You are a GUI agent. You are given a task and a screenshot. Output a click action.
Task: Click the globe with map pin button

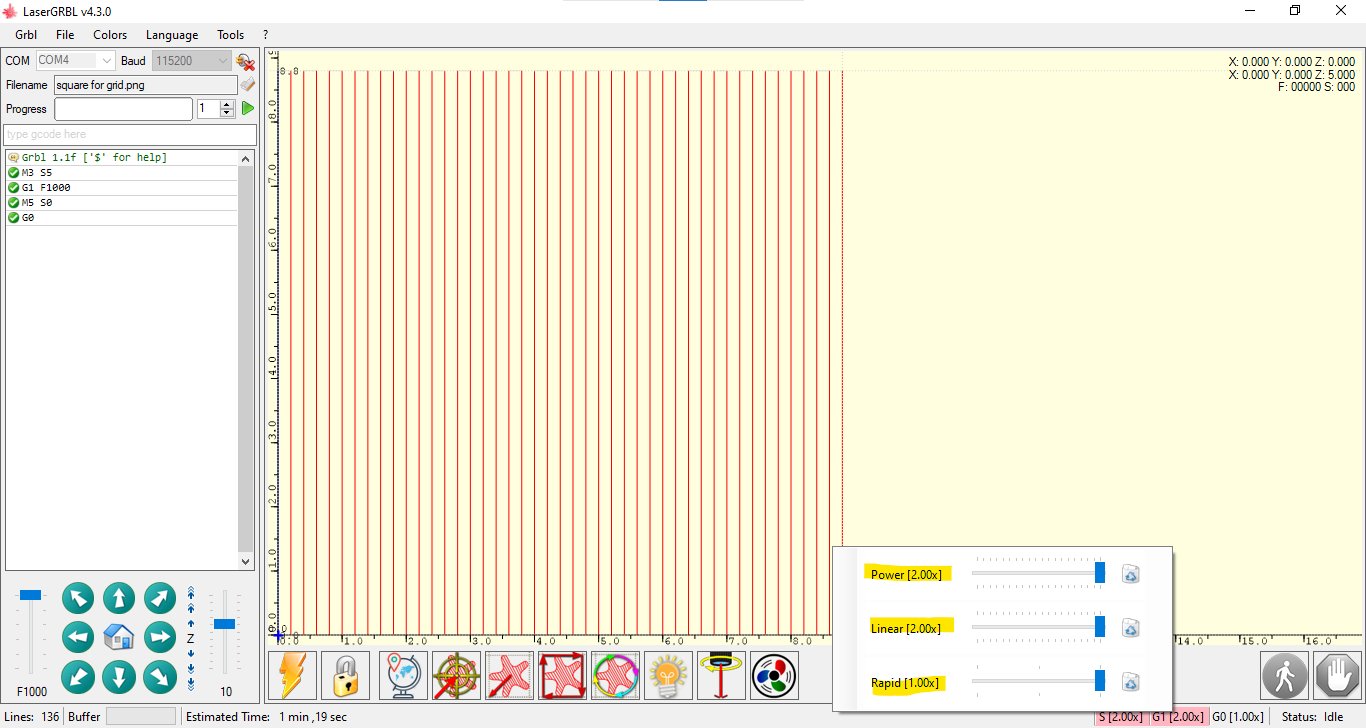(x=404, y=676)
